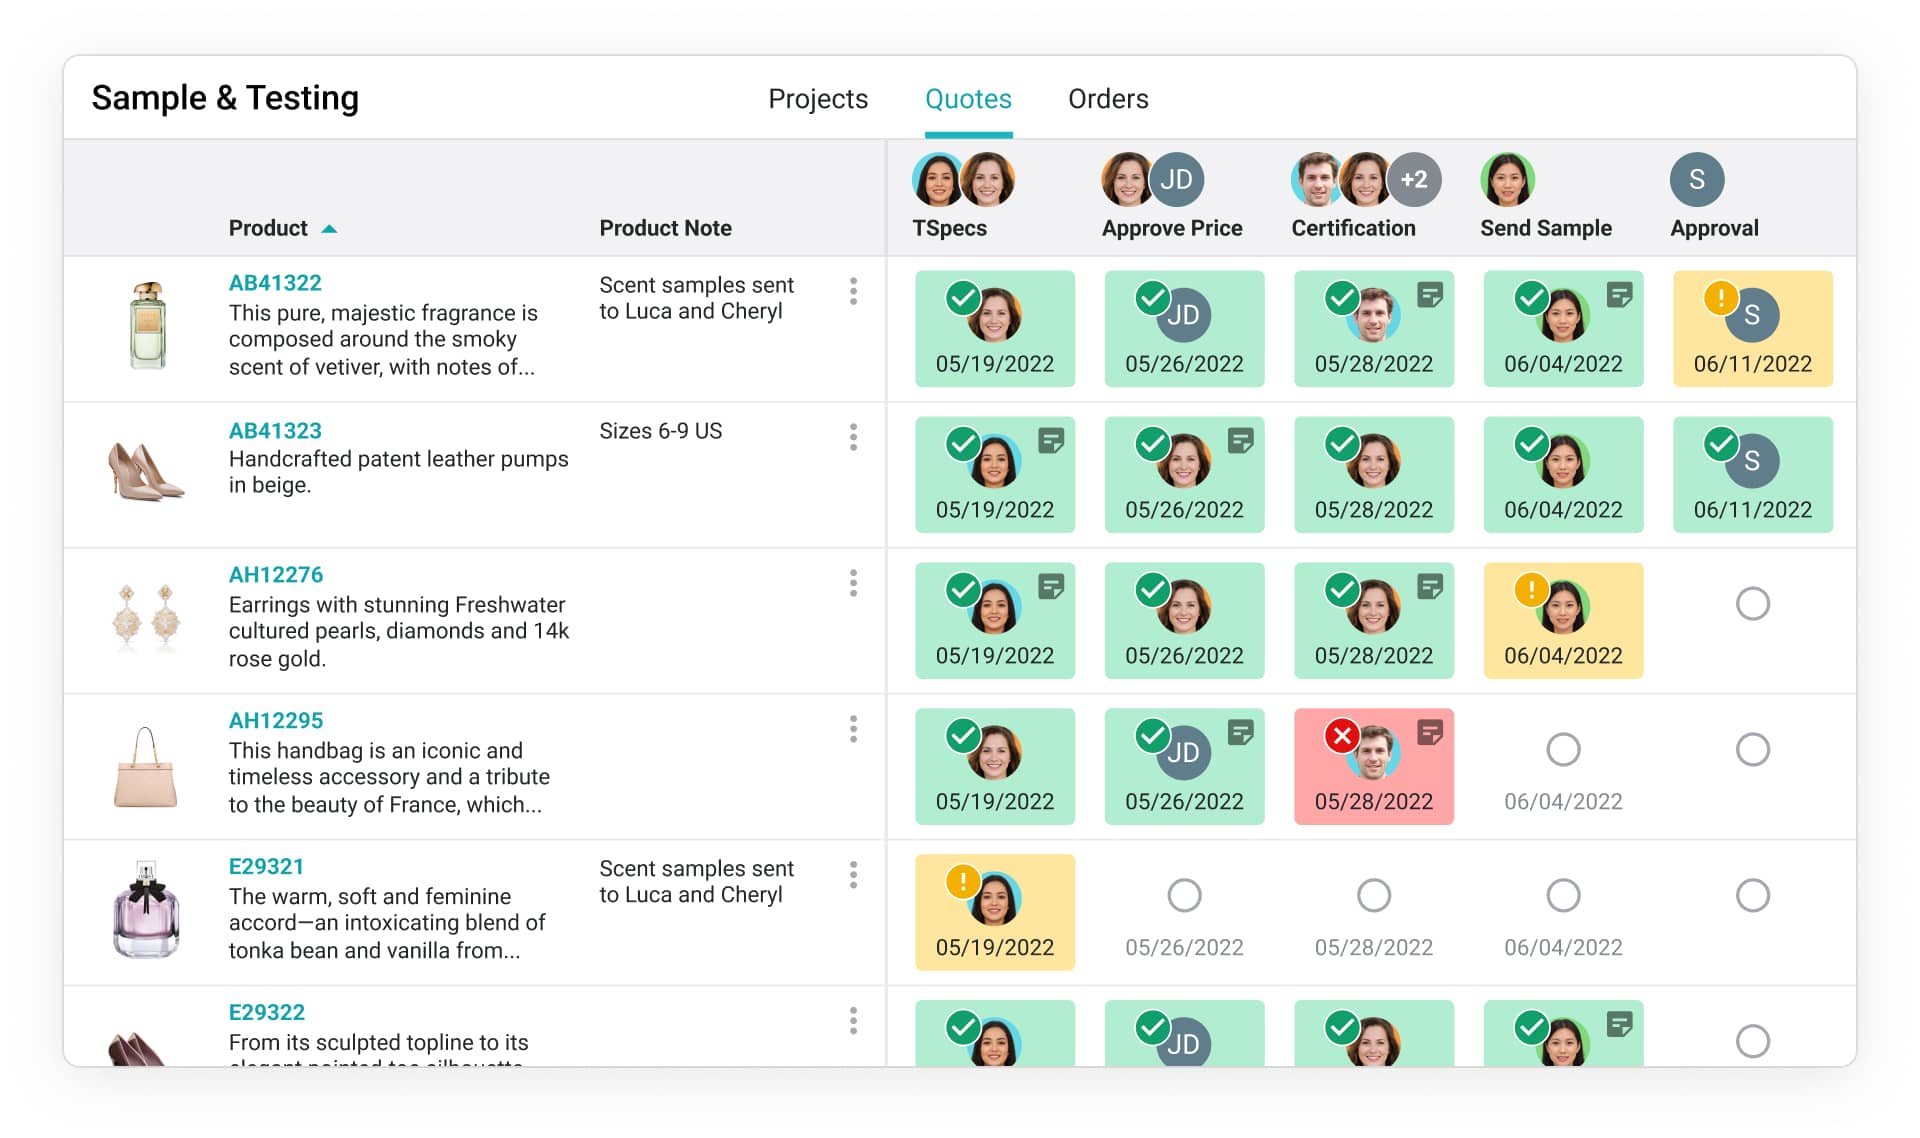Click the yellow warning icon on AB41322 Approval
The image size is (1920, 1138).
[x=1720, y=297]
